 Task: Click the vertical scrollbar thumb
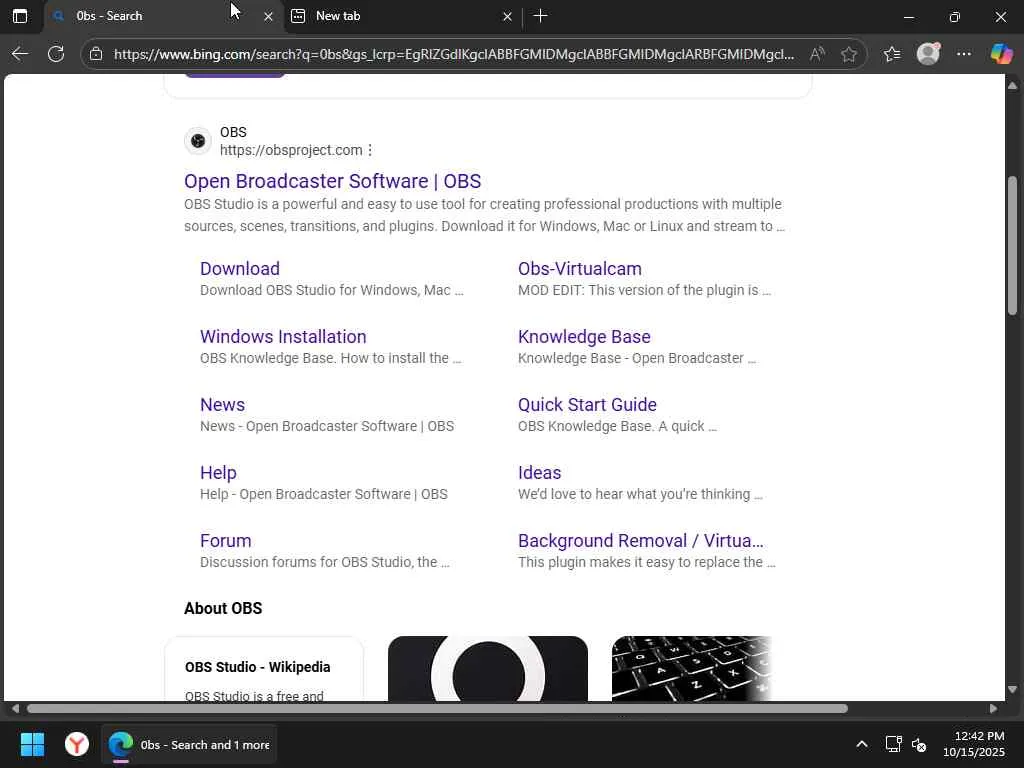[x=1013, y=246]
